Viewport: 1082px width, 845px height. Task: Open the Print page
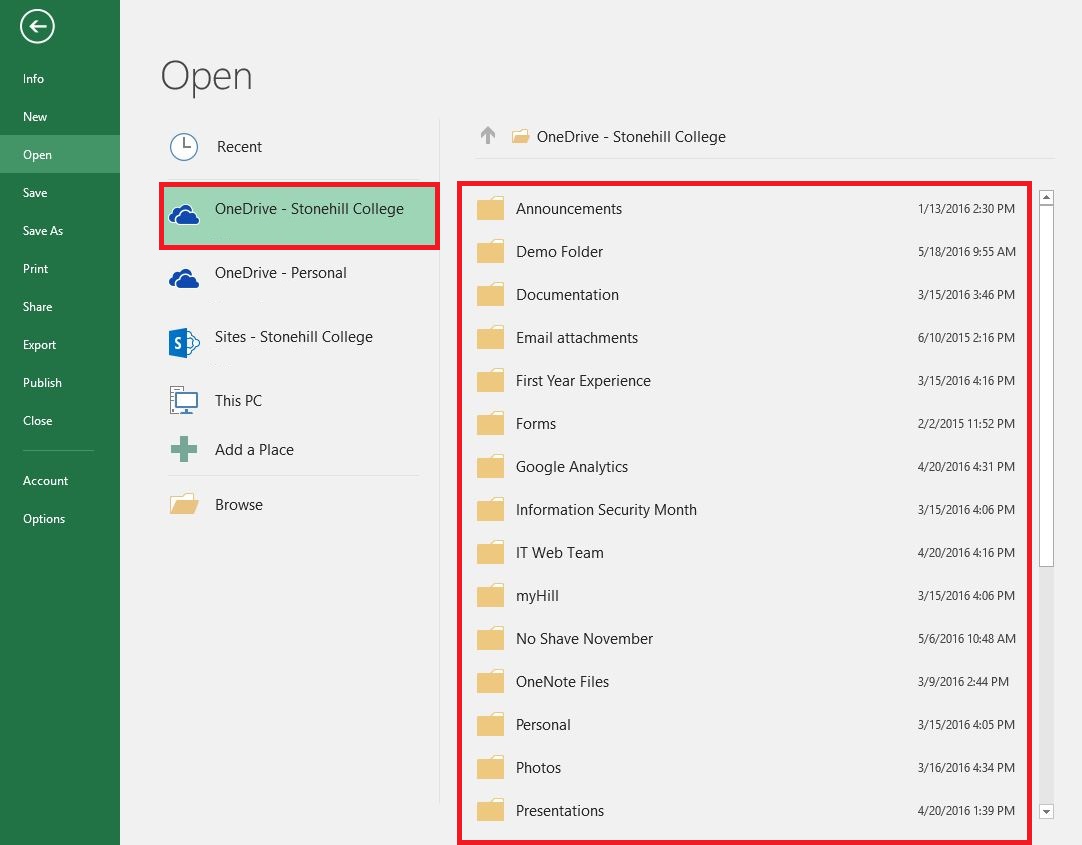coord(60,268)
